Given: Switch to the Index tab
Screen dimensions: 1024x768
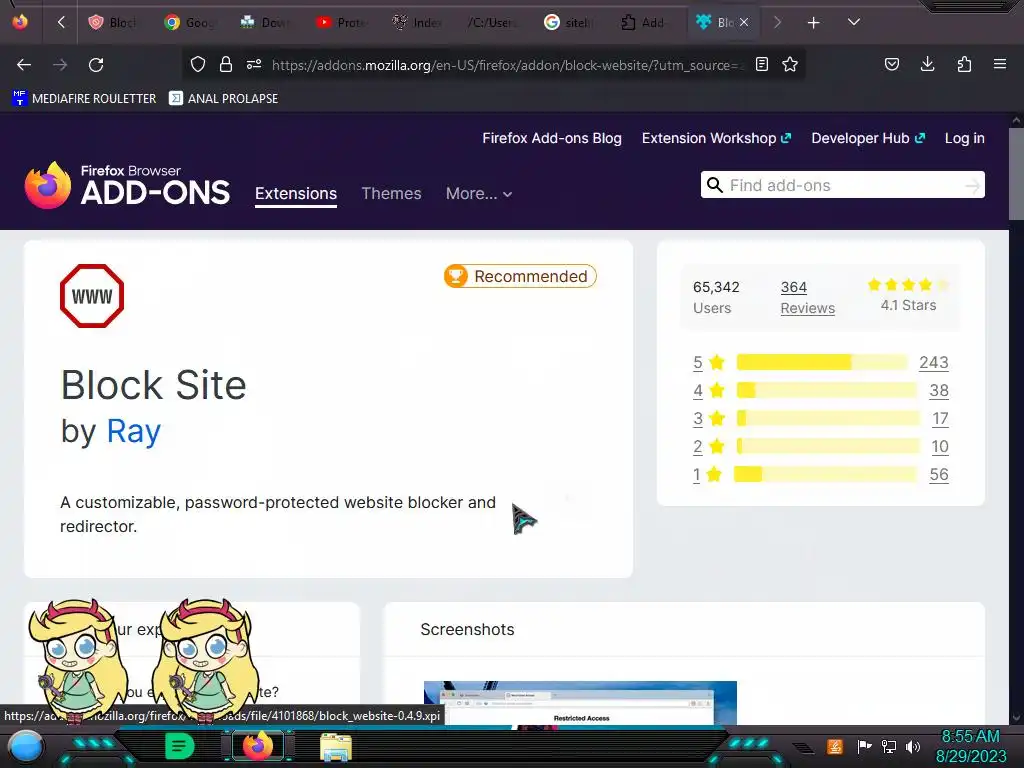Looking at the screenshot, I should tap(417, 23).
